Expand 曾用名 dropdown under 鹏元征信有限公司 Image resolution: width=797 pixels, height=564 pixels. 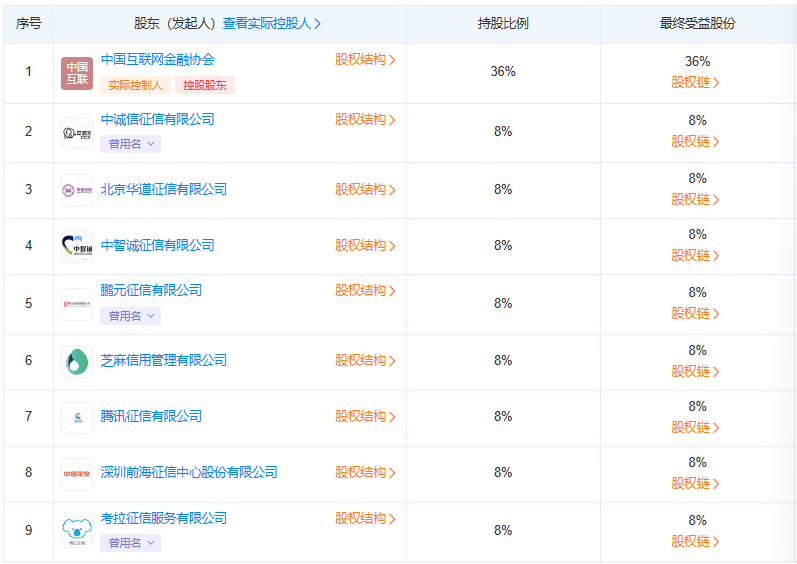131,316
